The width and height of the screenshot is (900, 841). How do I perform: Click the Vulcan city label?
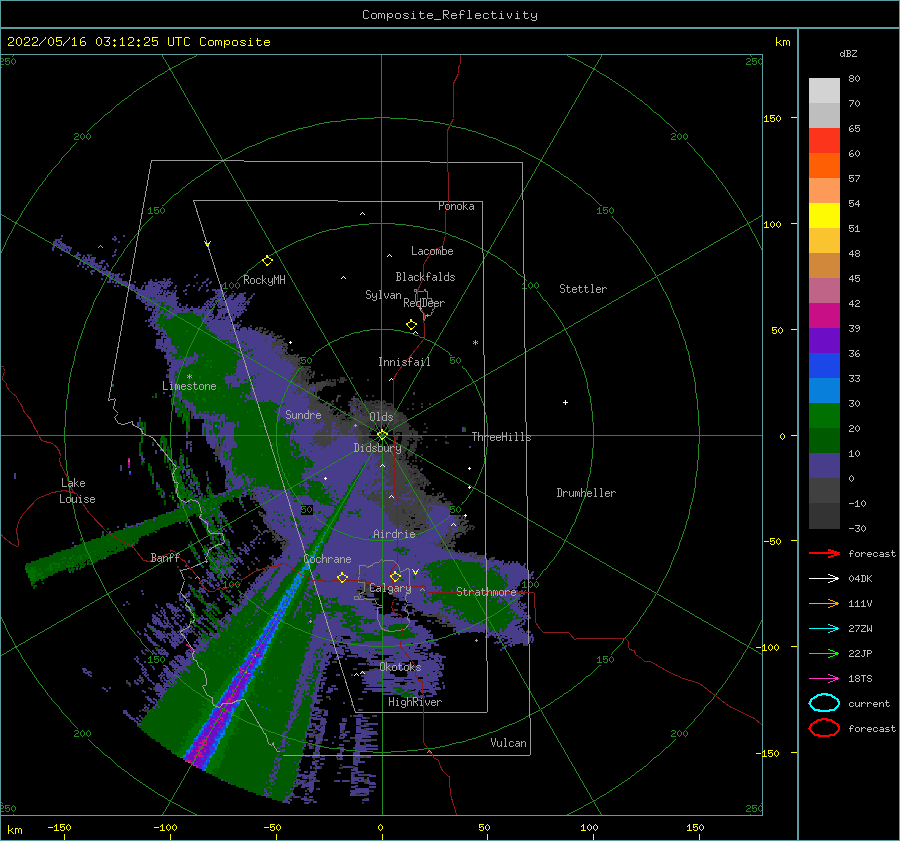tap(508, 743)
